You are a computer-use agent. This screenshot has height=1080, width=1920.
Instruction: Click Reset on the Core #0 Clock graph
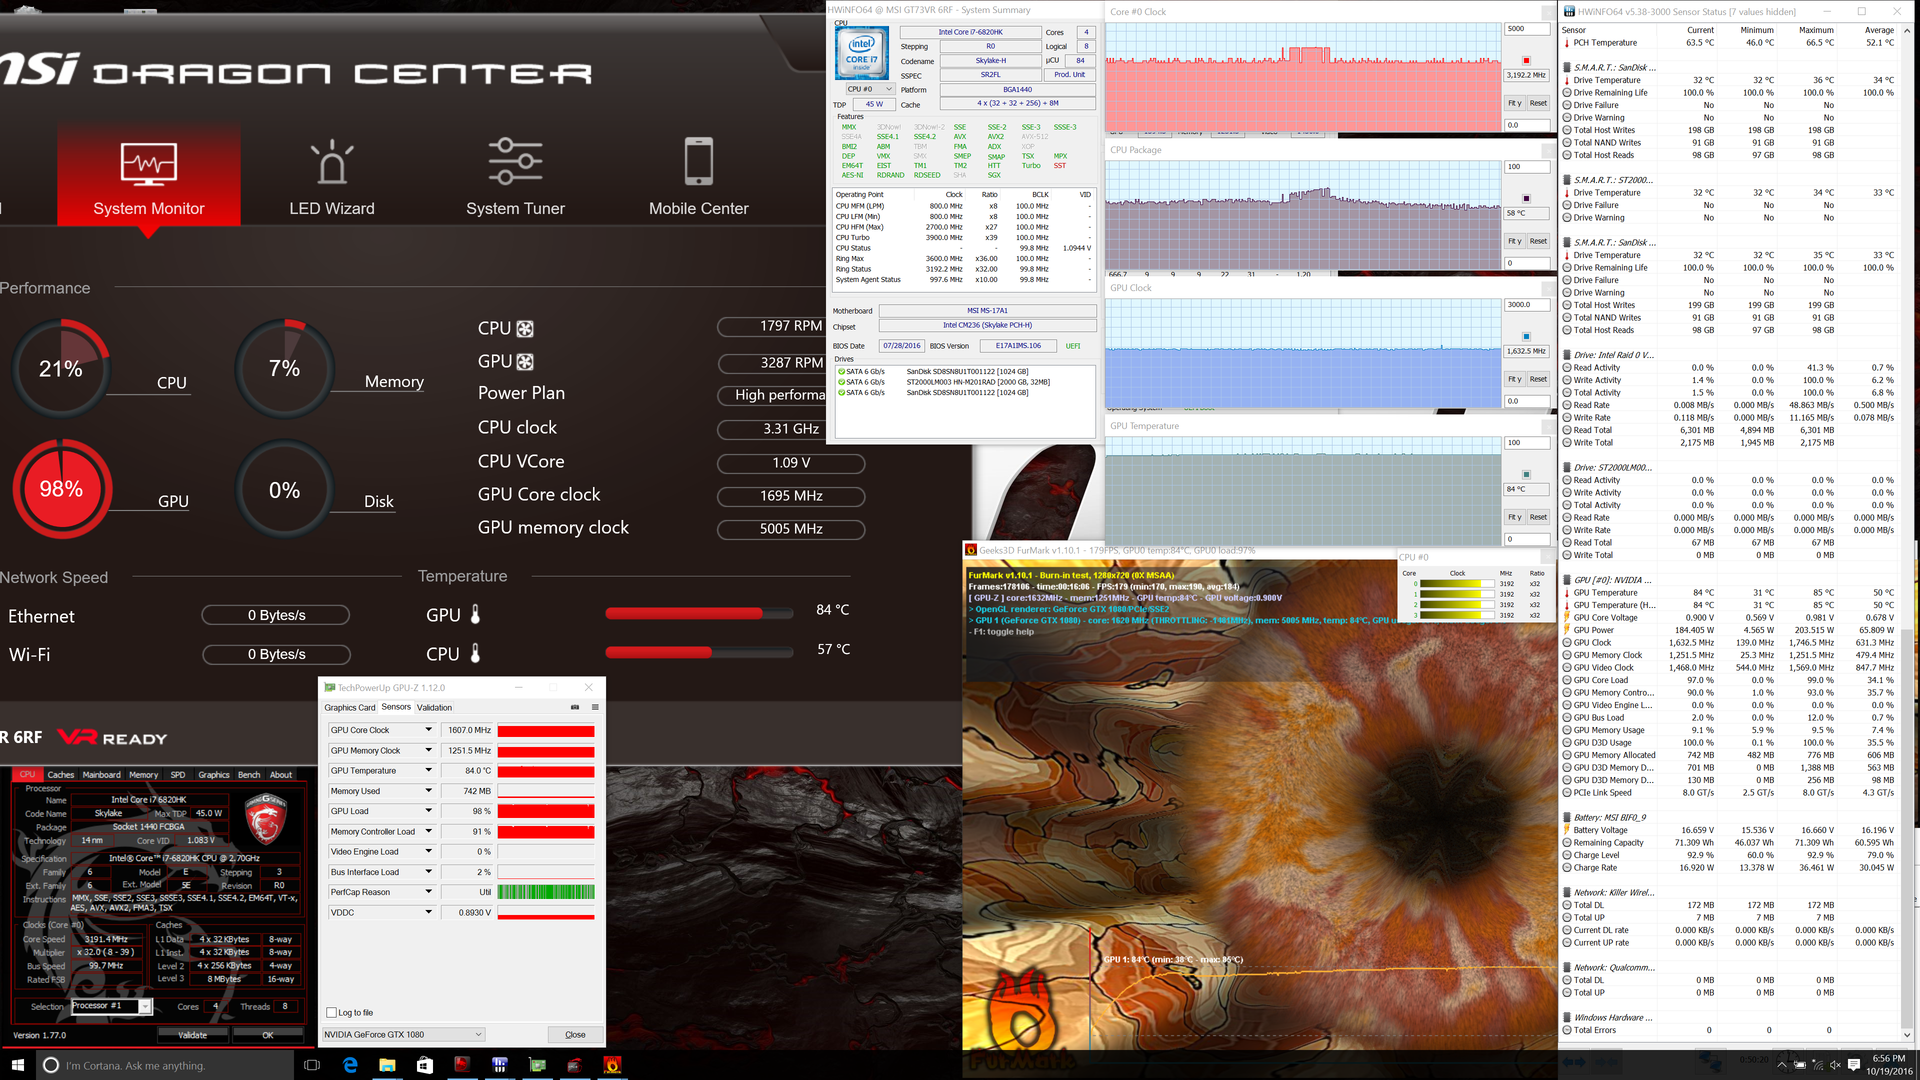click(x=1538, y=103)
